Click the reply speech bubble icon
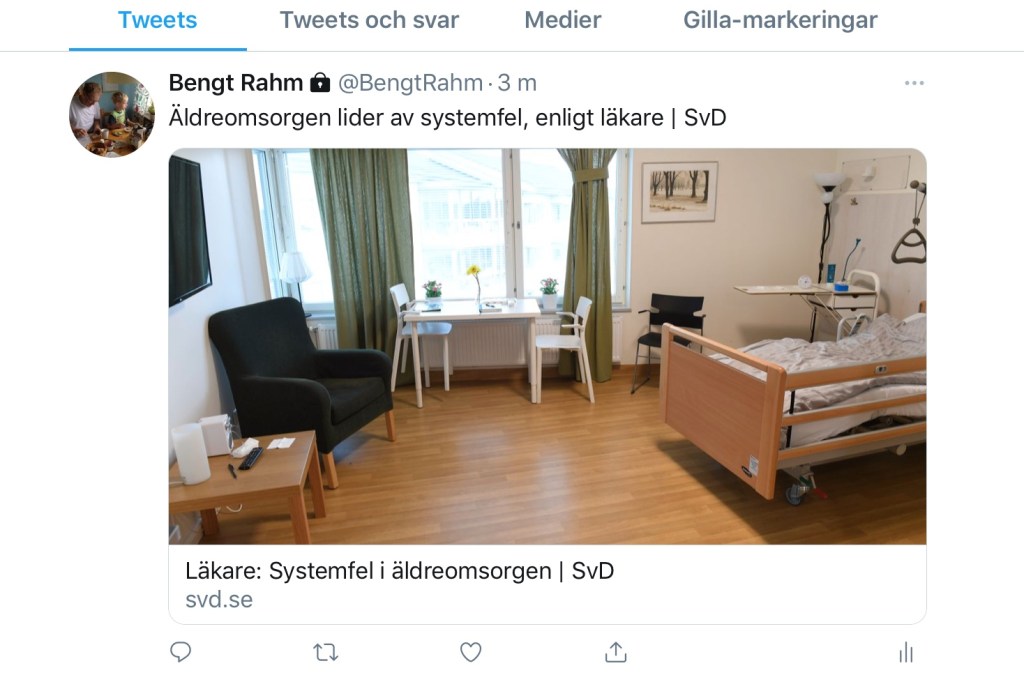This screenshot has width=1024, height=675. pos(180,651)
